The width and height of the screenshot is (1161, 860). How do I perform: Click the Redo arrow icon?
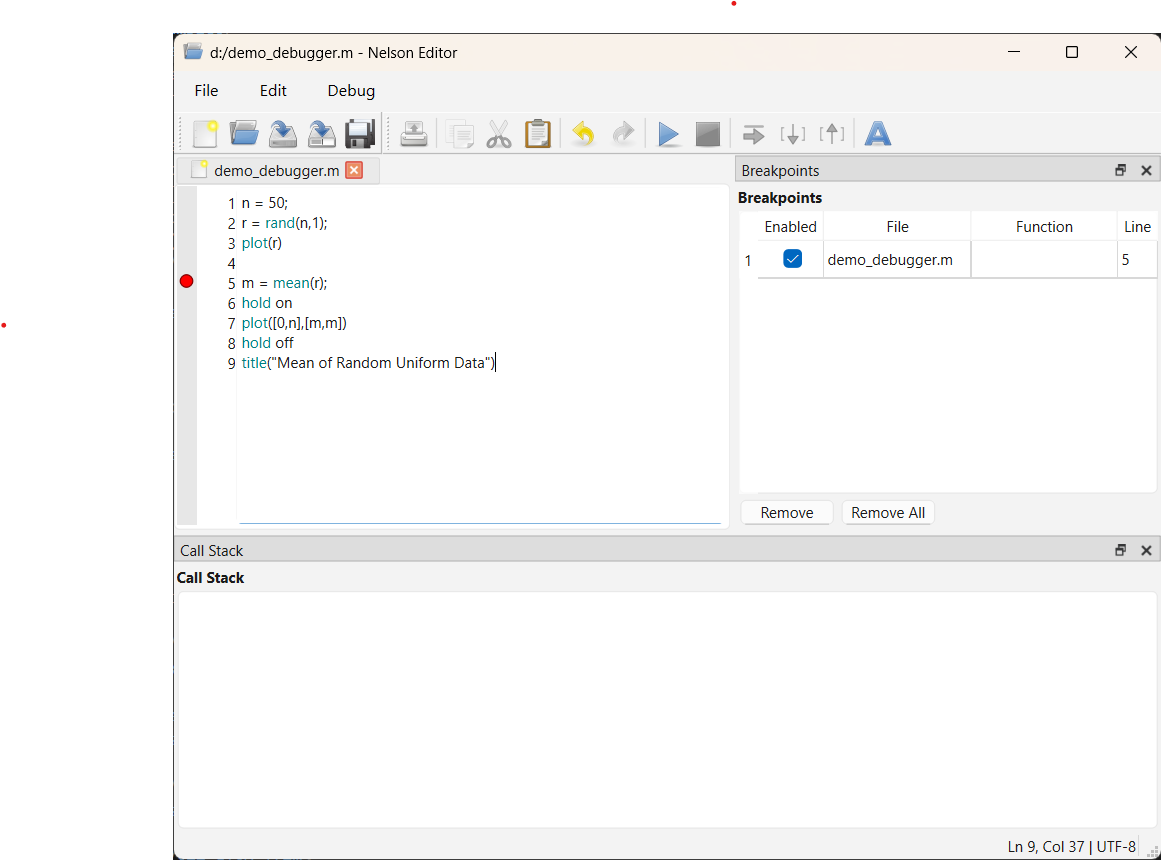pyautogui.click(x=623, y=134)
